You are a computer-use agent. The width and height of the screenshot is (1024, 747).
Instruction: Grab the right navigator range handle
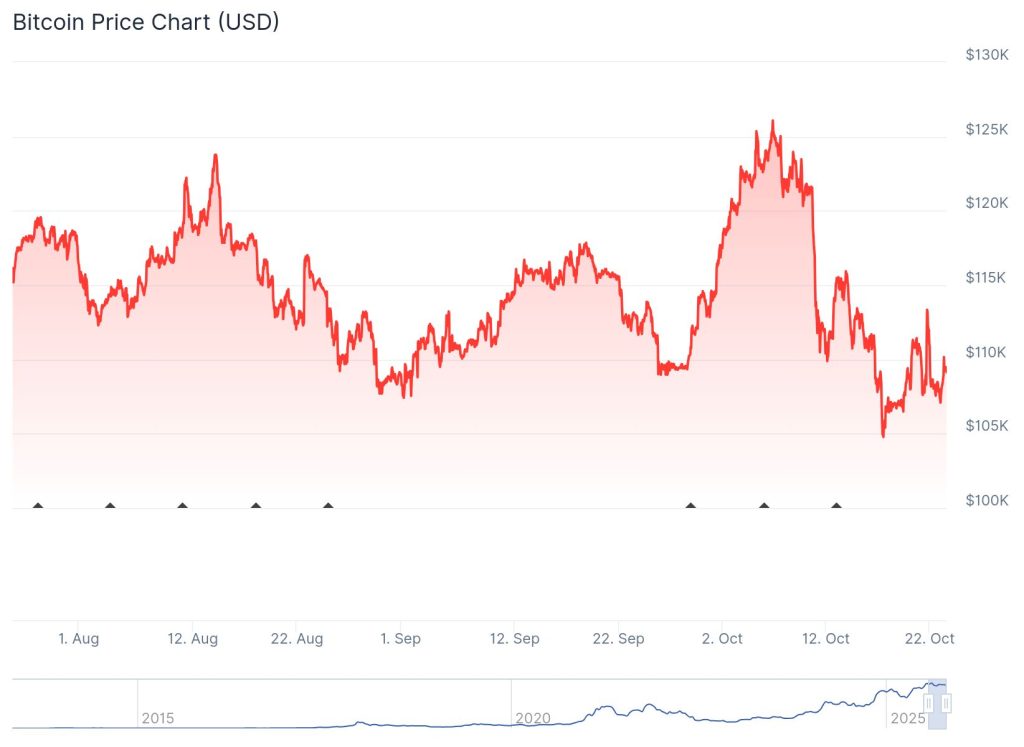[945, 704]
